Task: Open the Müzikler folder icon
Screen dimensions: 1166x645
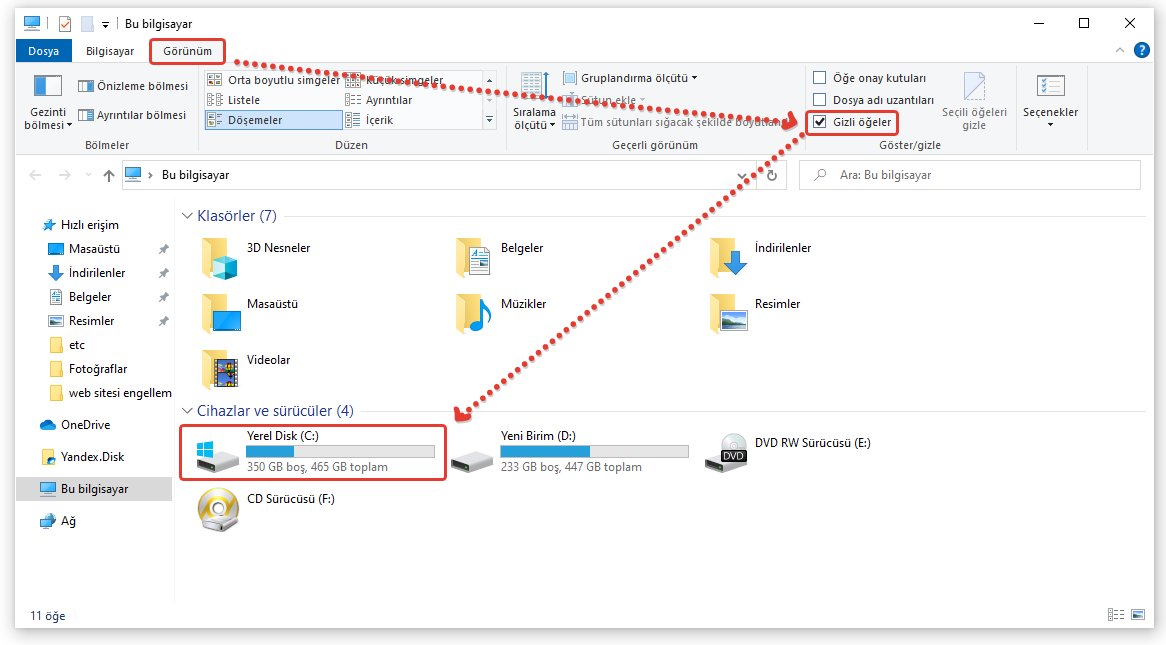Action: (474, 313)
